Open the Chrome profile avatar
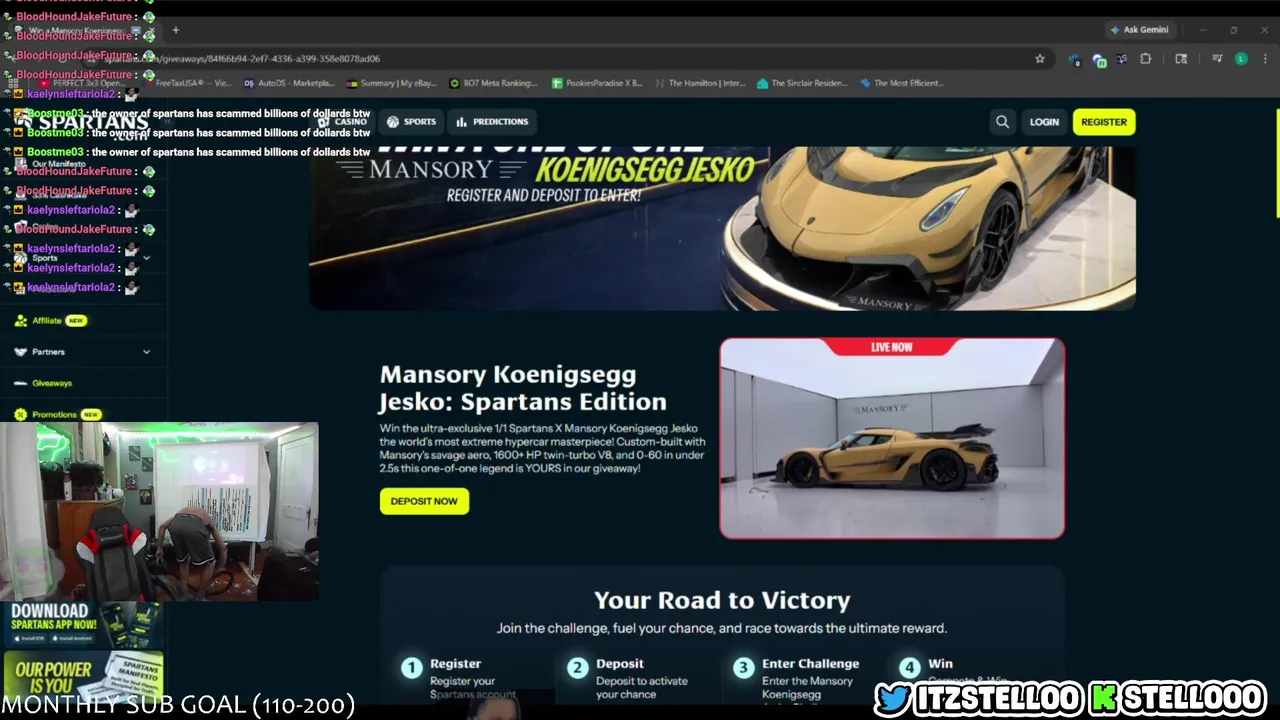1280x720 pixels. [1241, 59]
